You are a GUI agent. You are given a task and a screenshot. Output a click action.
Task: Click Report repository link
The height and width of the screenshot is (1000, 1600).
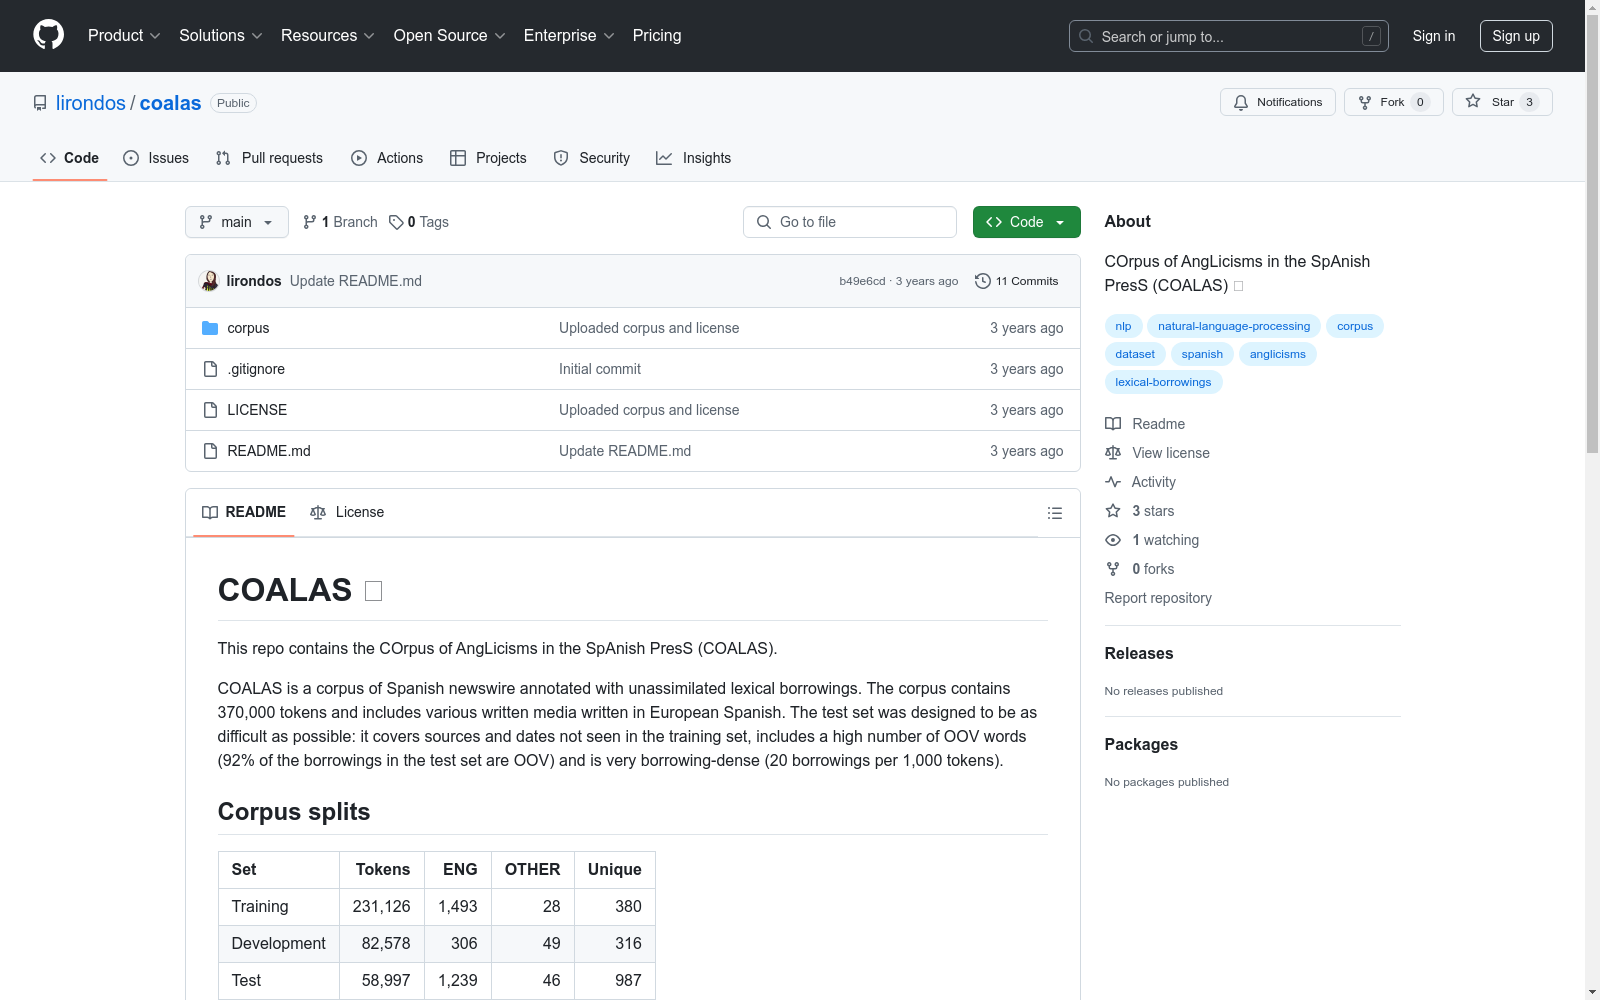click(1158, 598)
